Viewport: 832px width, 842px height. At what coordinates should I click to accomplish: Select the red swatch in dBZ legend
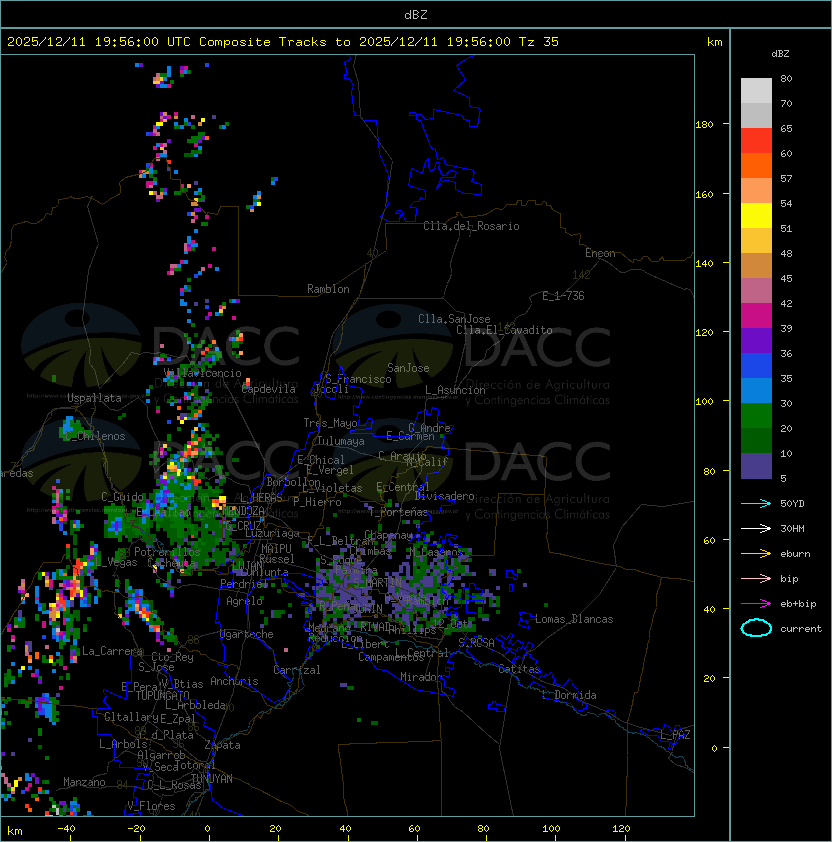click(756, 141)
